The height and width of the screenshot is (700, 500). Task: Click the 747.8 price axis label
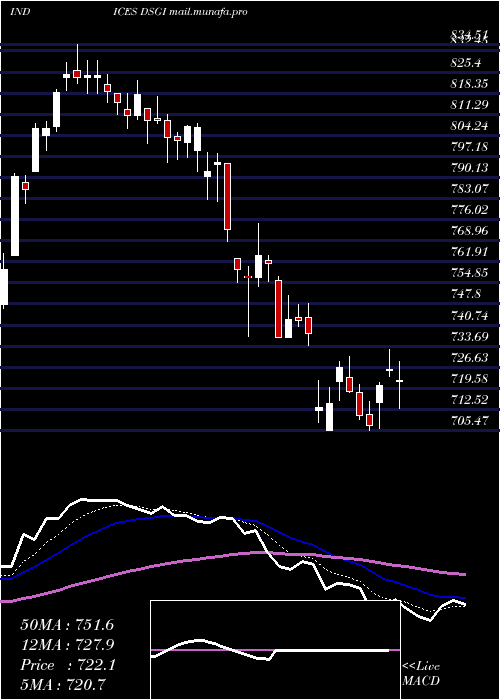coord(466,294)
